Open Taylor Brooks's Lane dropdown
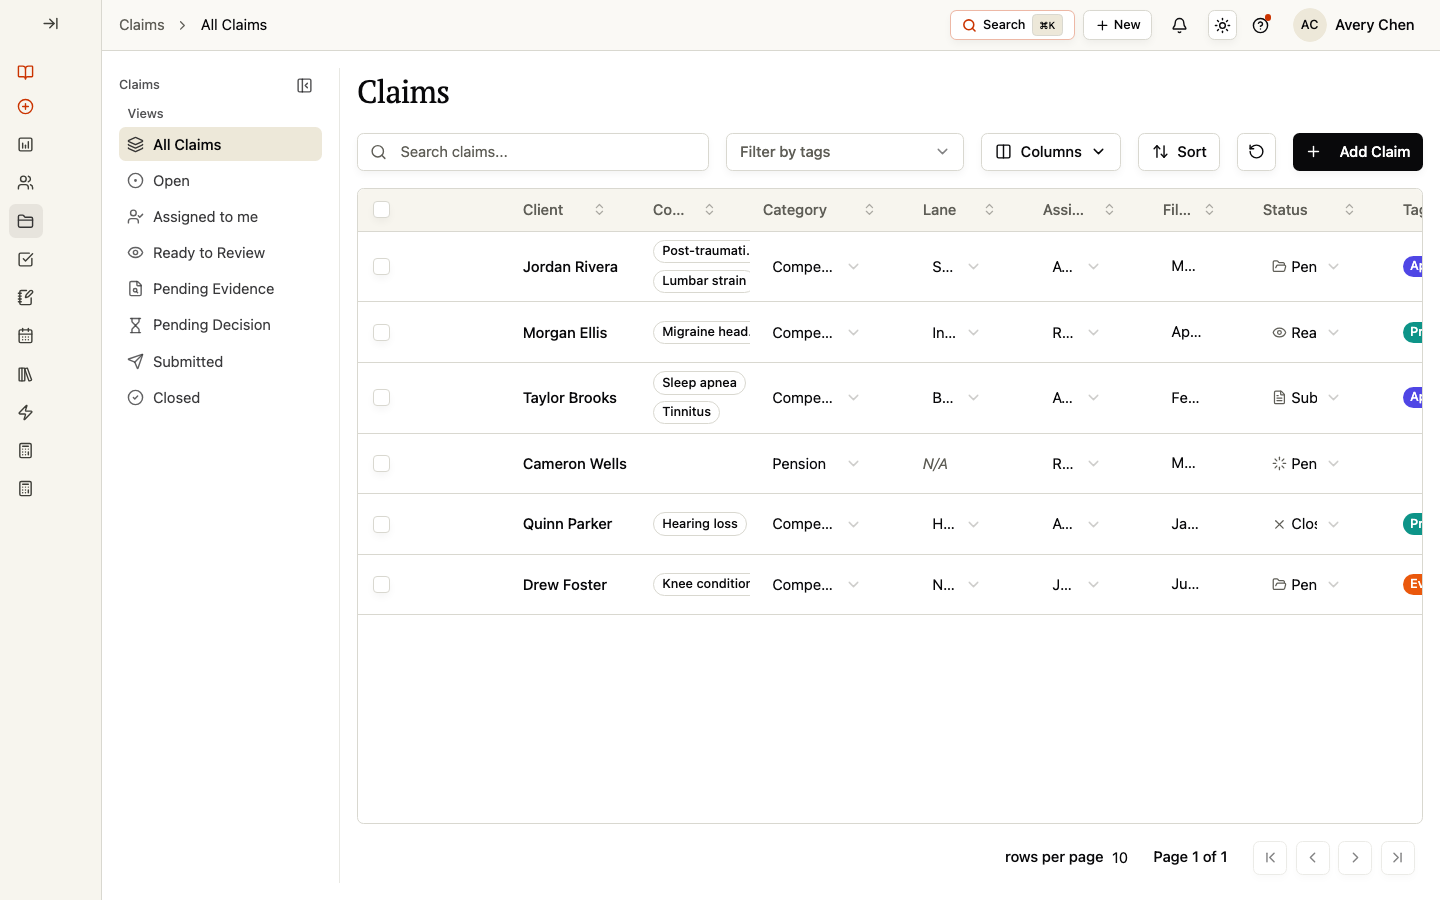Screen dimensions: 1440x900 click(955, 398)
